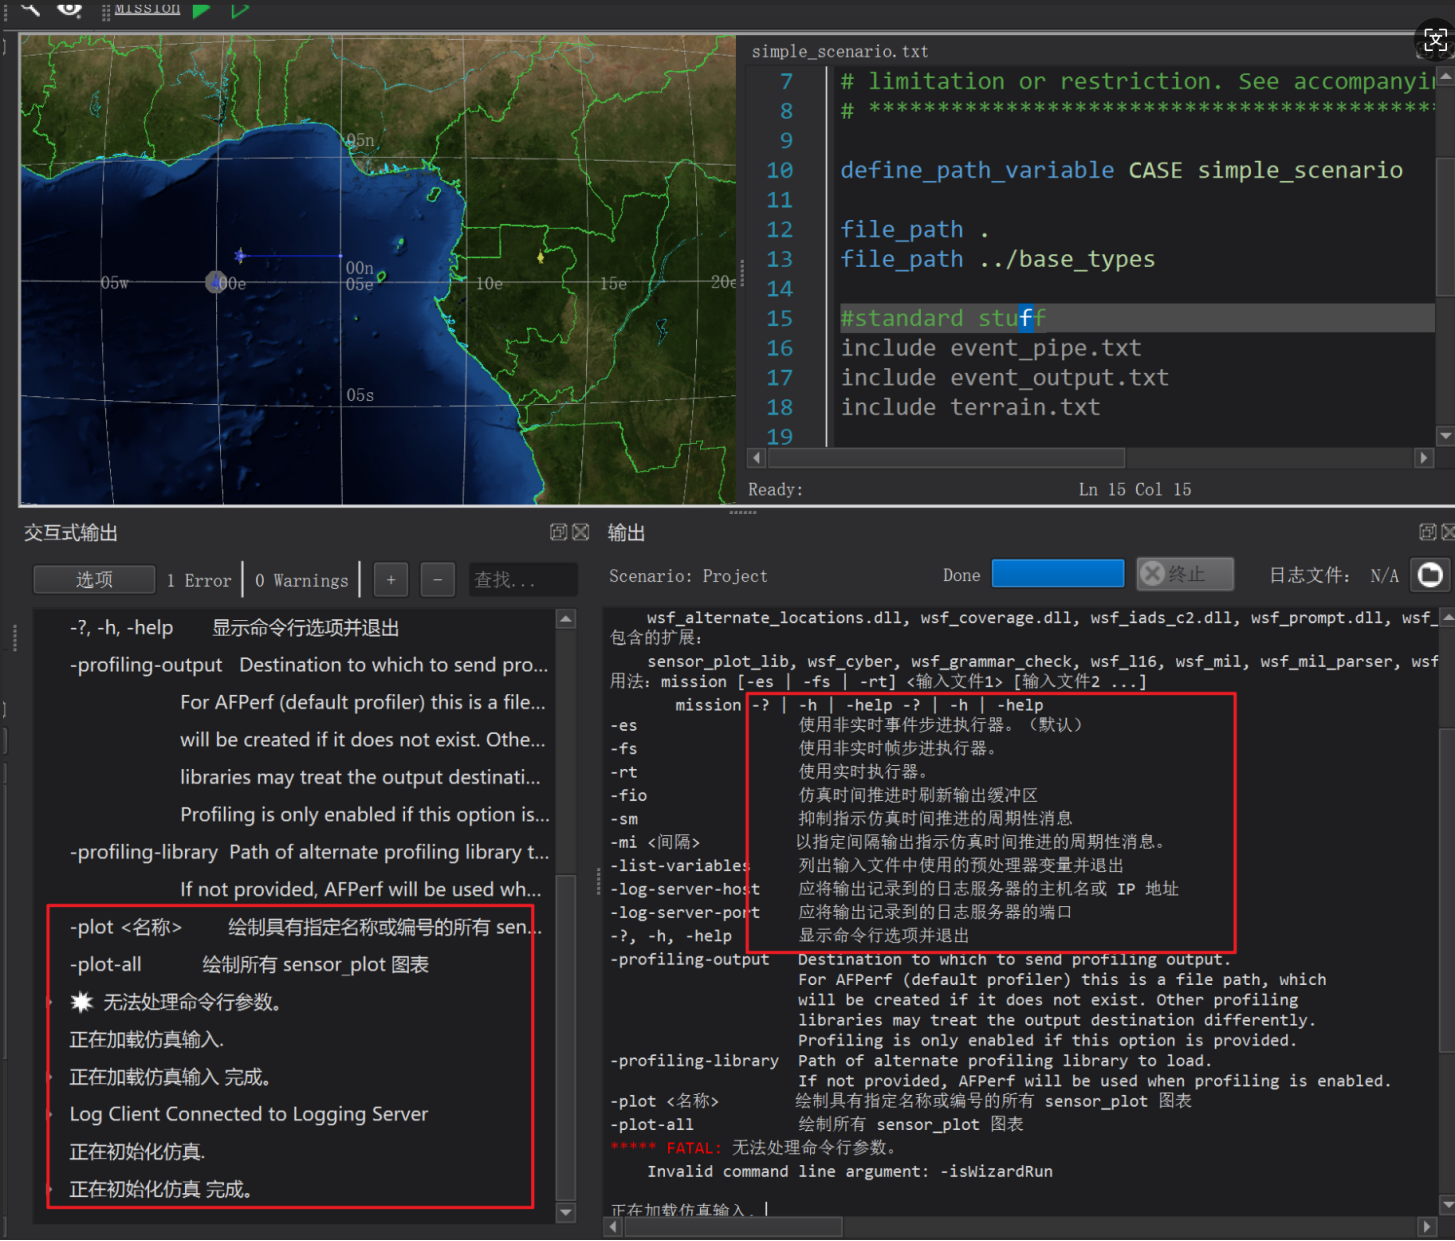Click the fullscreen expand icon at top right

[1435, 40]
